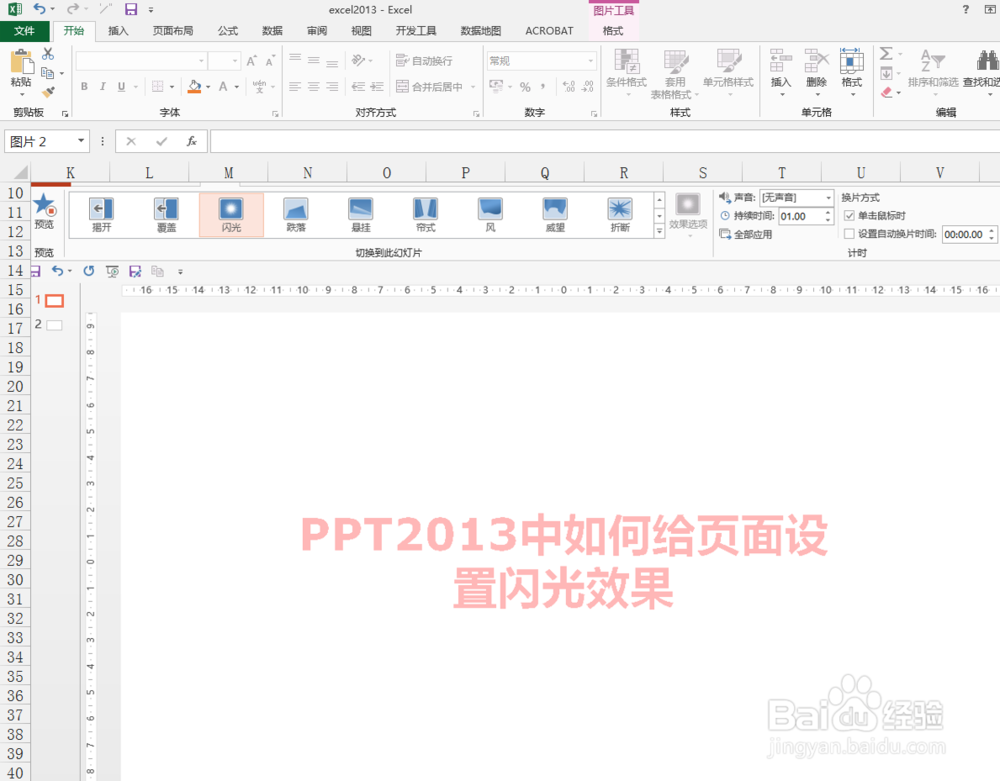The width and height of the screenshot is (1000, 781).
Task: Toggle Underline formatting
Action: pyautogui.click(x=121, y=86)
